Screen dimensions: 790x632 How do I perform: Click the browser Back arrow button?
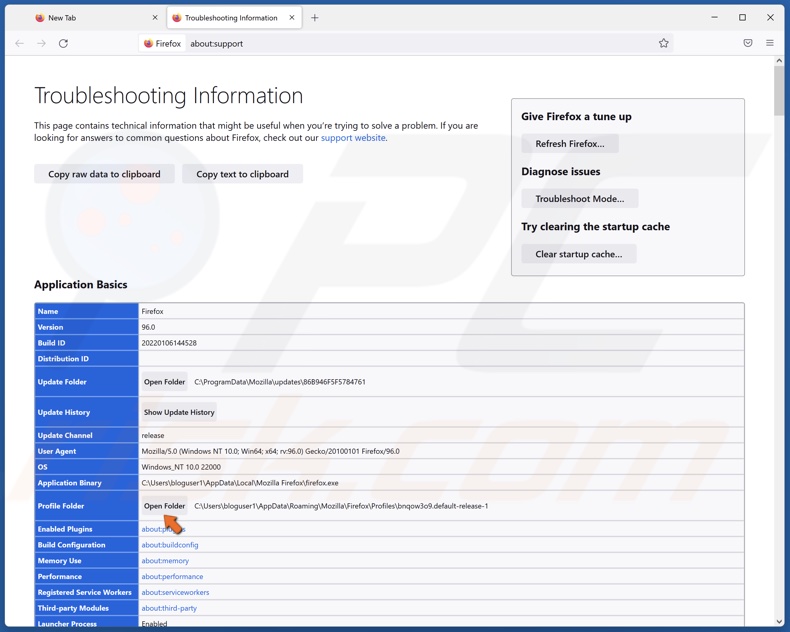(19, 44)
